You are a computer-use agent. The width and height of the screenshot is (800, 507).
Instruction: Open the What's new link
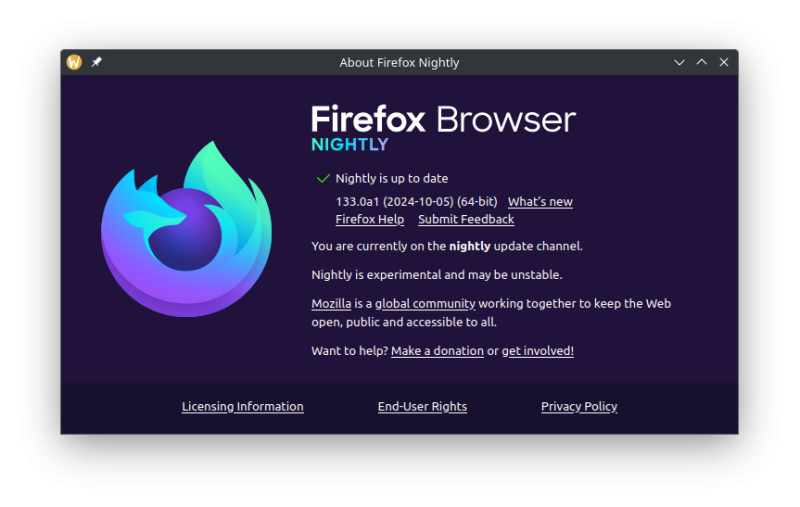540,202
